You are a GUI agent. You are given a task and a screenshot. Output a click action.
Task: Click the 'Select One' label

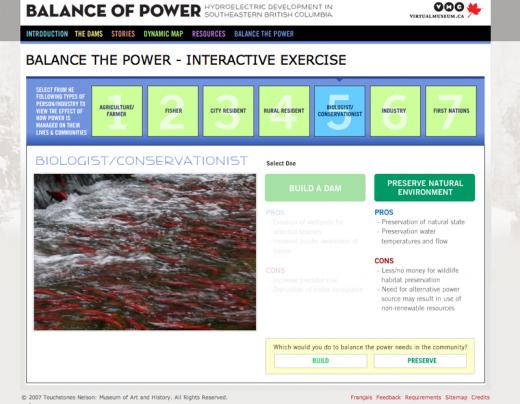[x=281, y=163]
